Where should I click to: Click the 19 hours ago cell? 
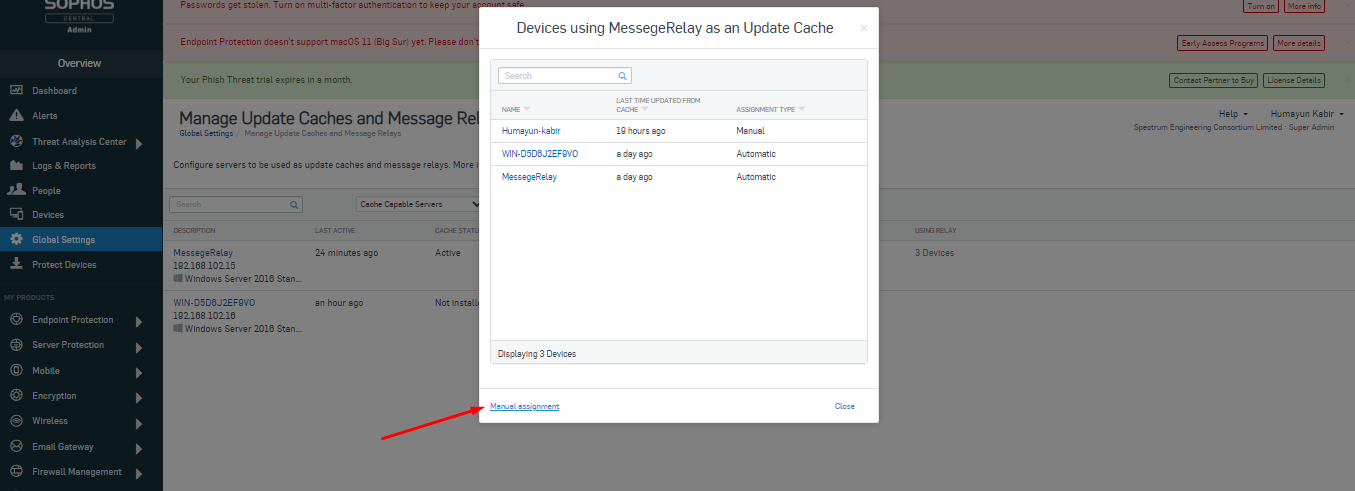tap(641, 131)
